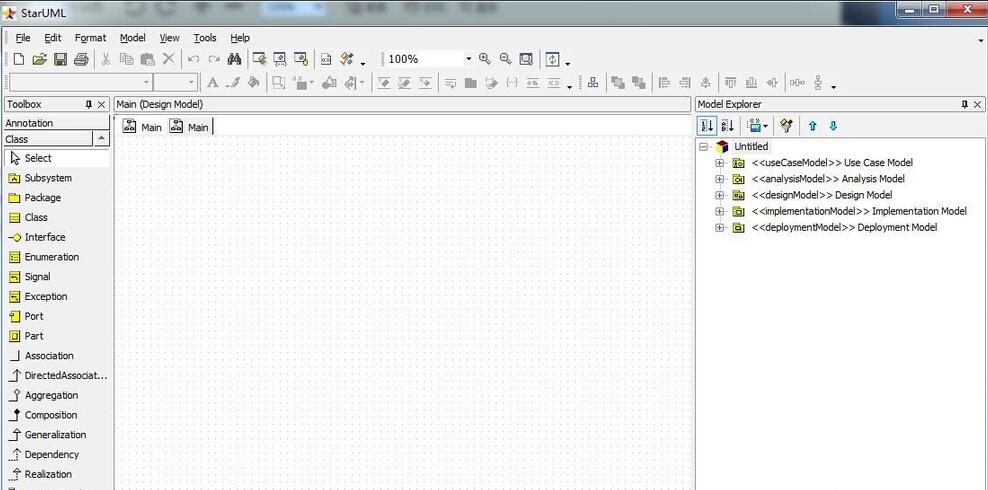Click the funnel filter icon in Model Explorer
This screenshot has height=490, width=988.
tap(786, 125)
